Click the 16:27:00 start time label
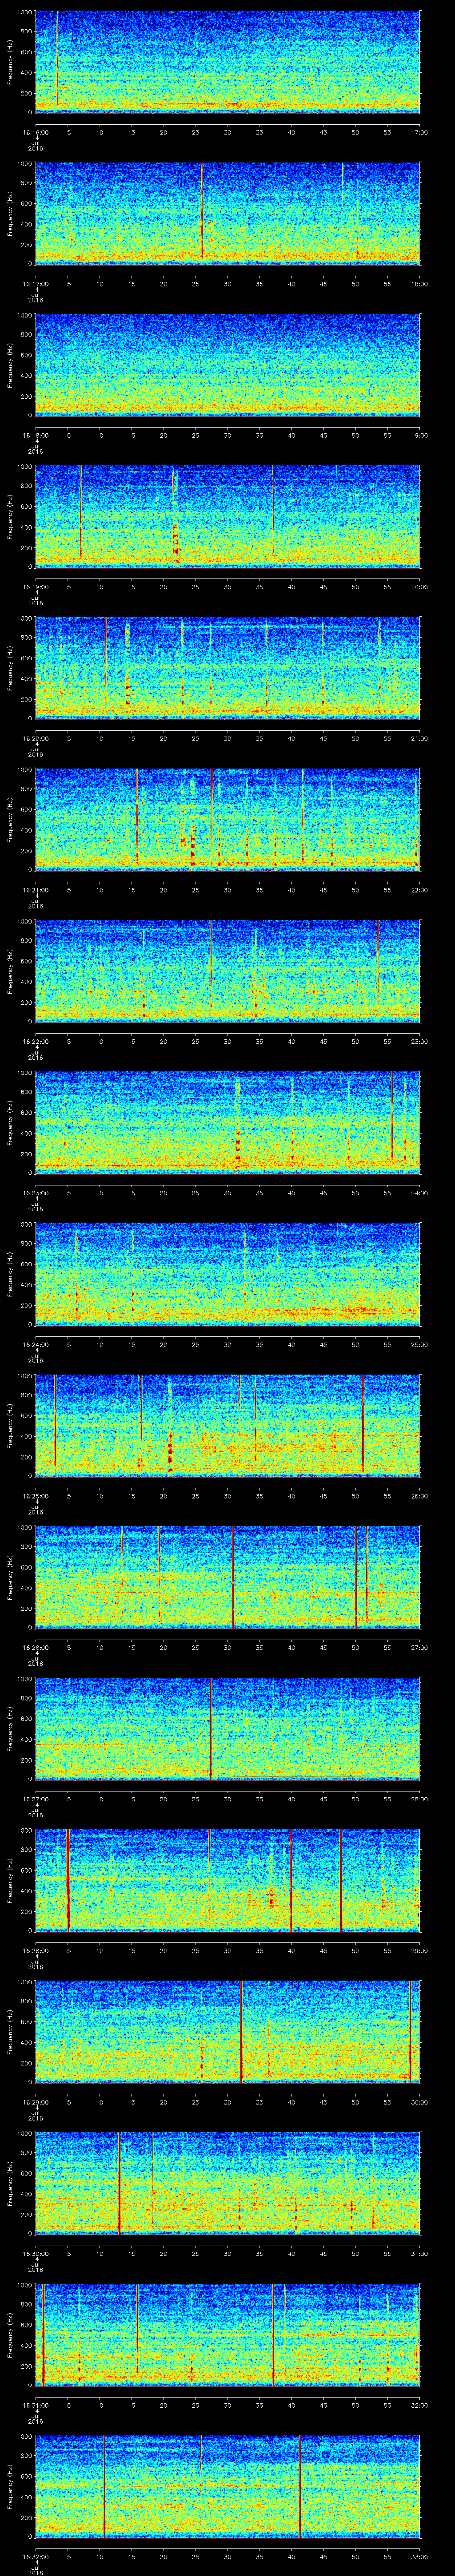 coord(35,1799)
